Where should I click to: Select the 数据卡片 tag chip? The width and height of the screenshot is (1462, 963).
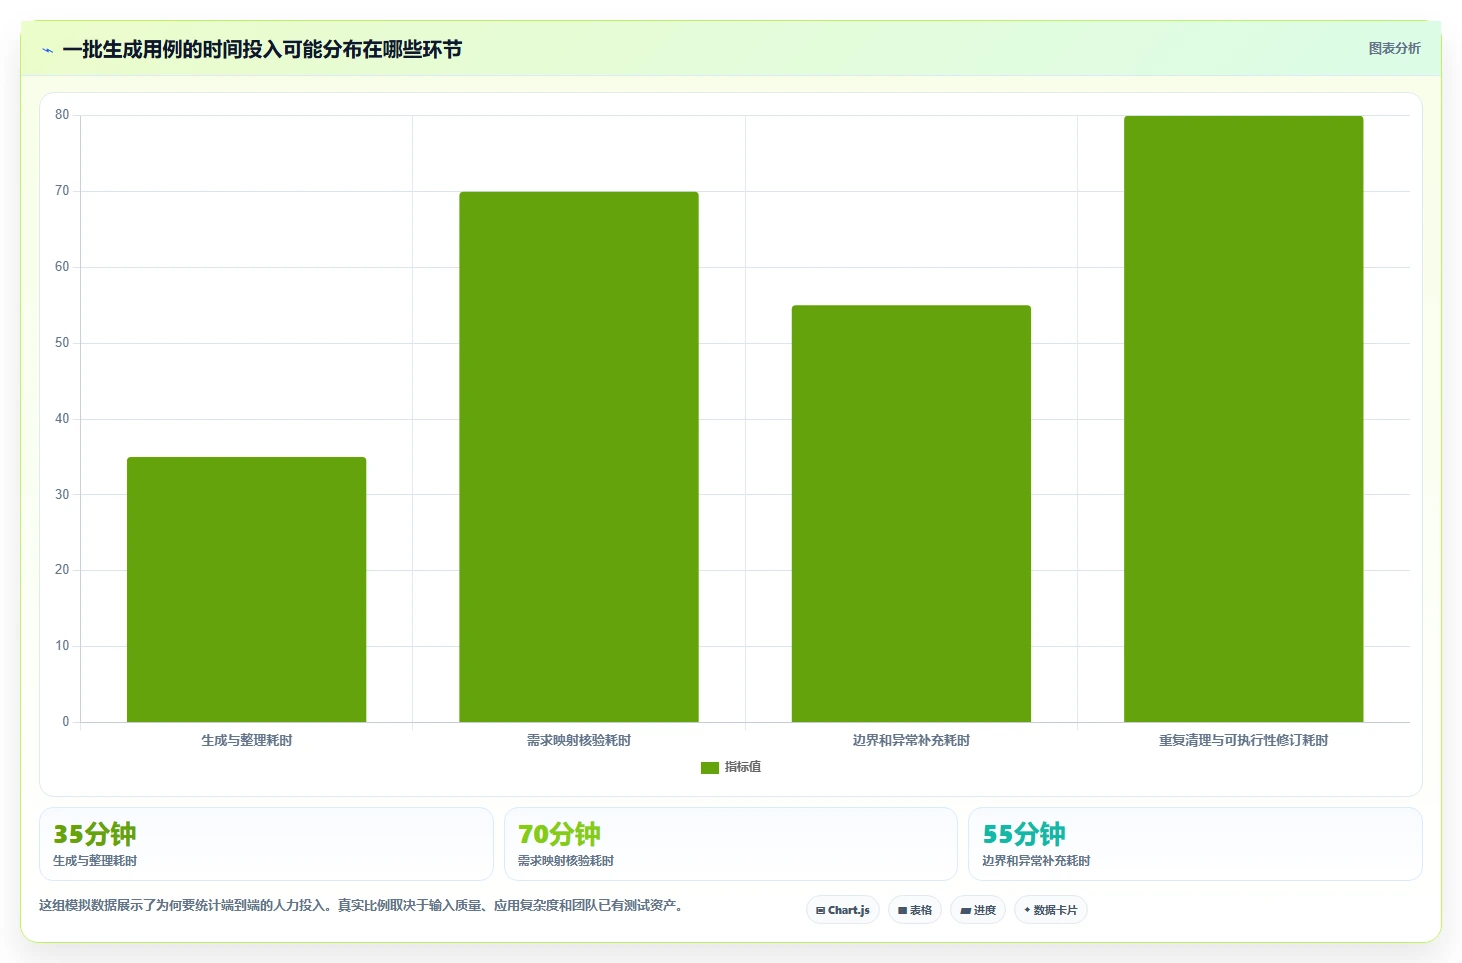(1050, 910)
